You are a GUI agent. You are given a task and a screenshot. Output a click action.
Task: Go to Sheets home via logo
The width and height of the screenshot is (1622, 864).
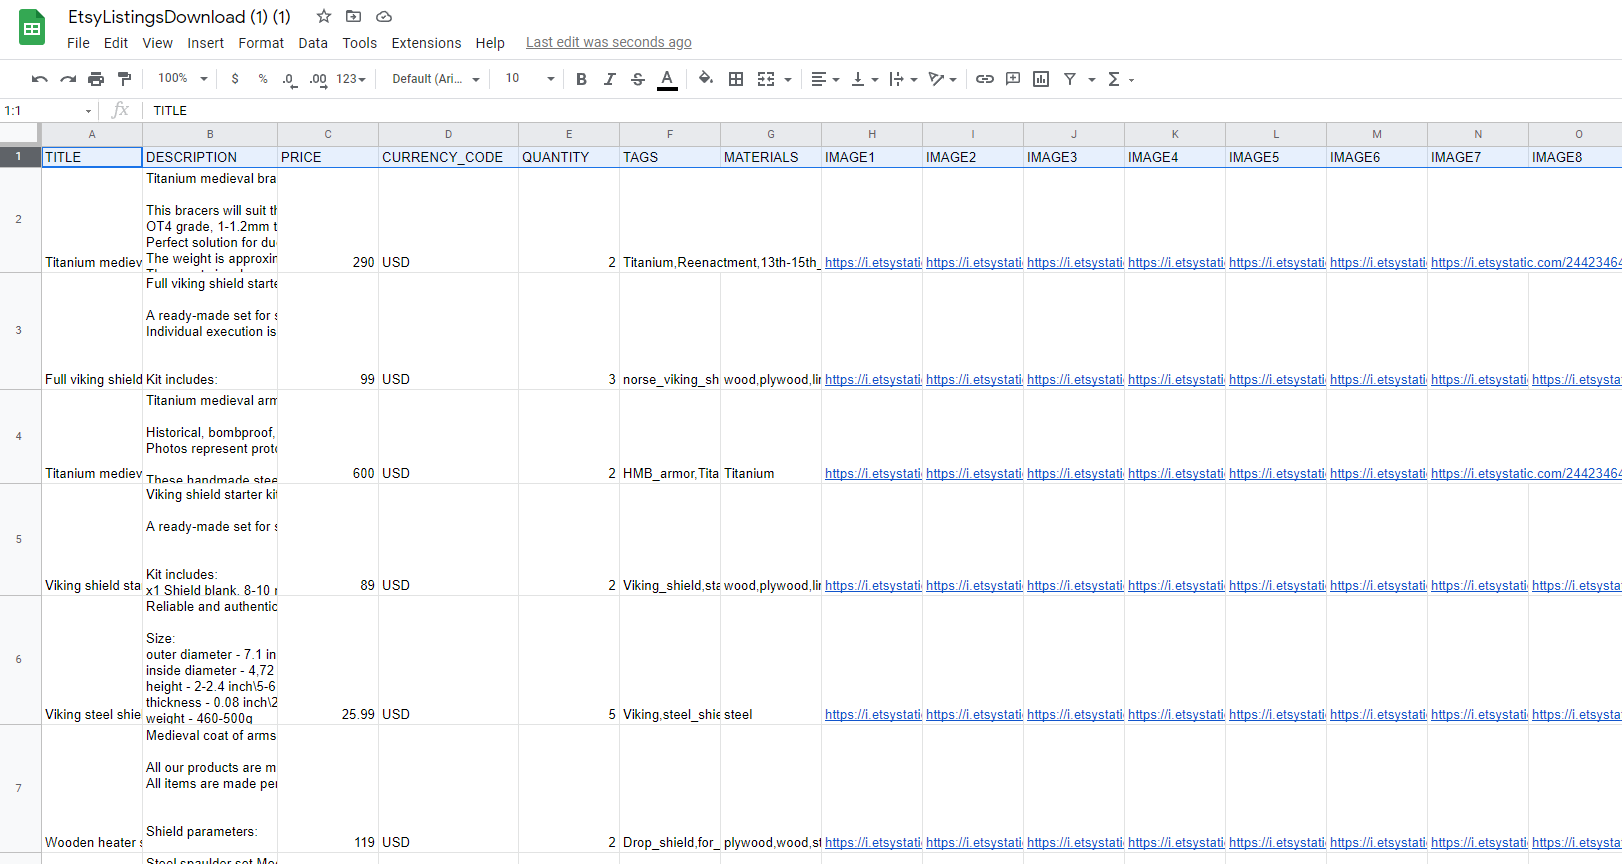click(x=32, y=28)
